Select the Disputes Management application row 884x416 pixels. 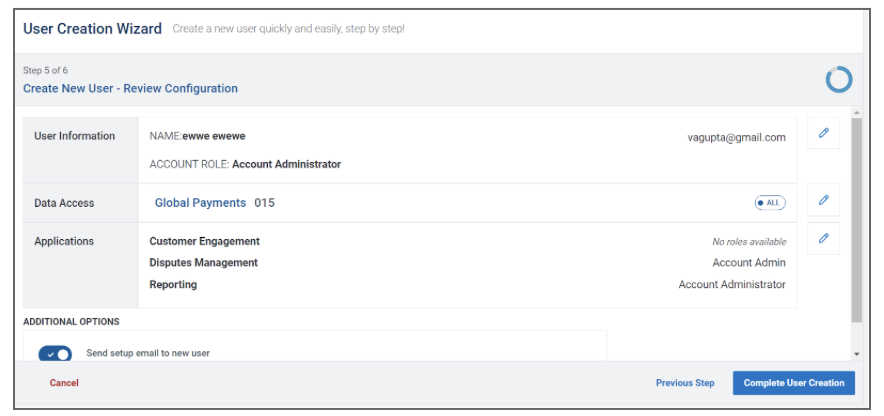point(203,263)
